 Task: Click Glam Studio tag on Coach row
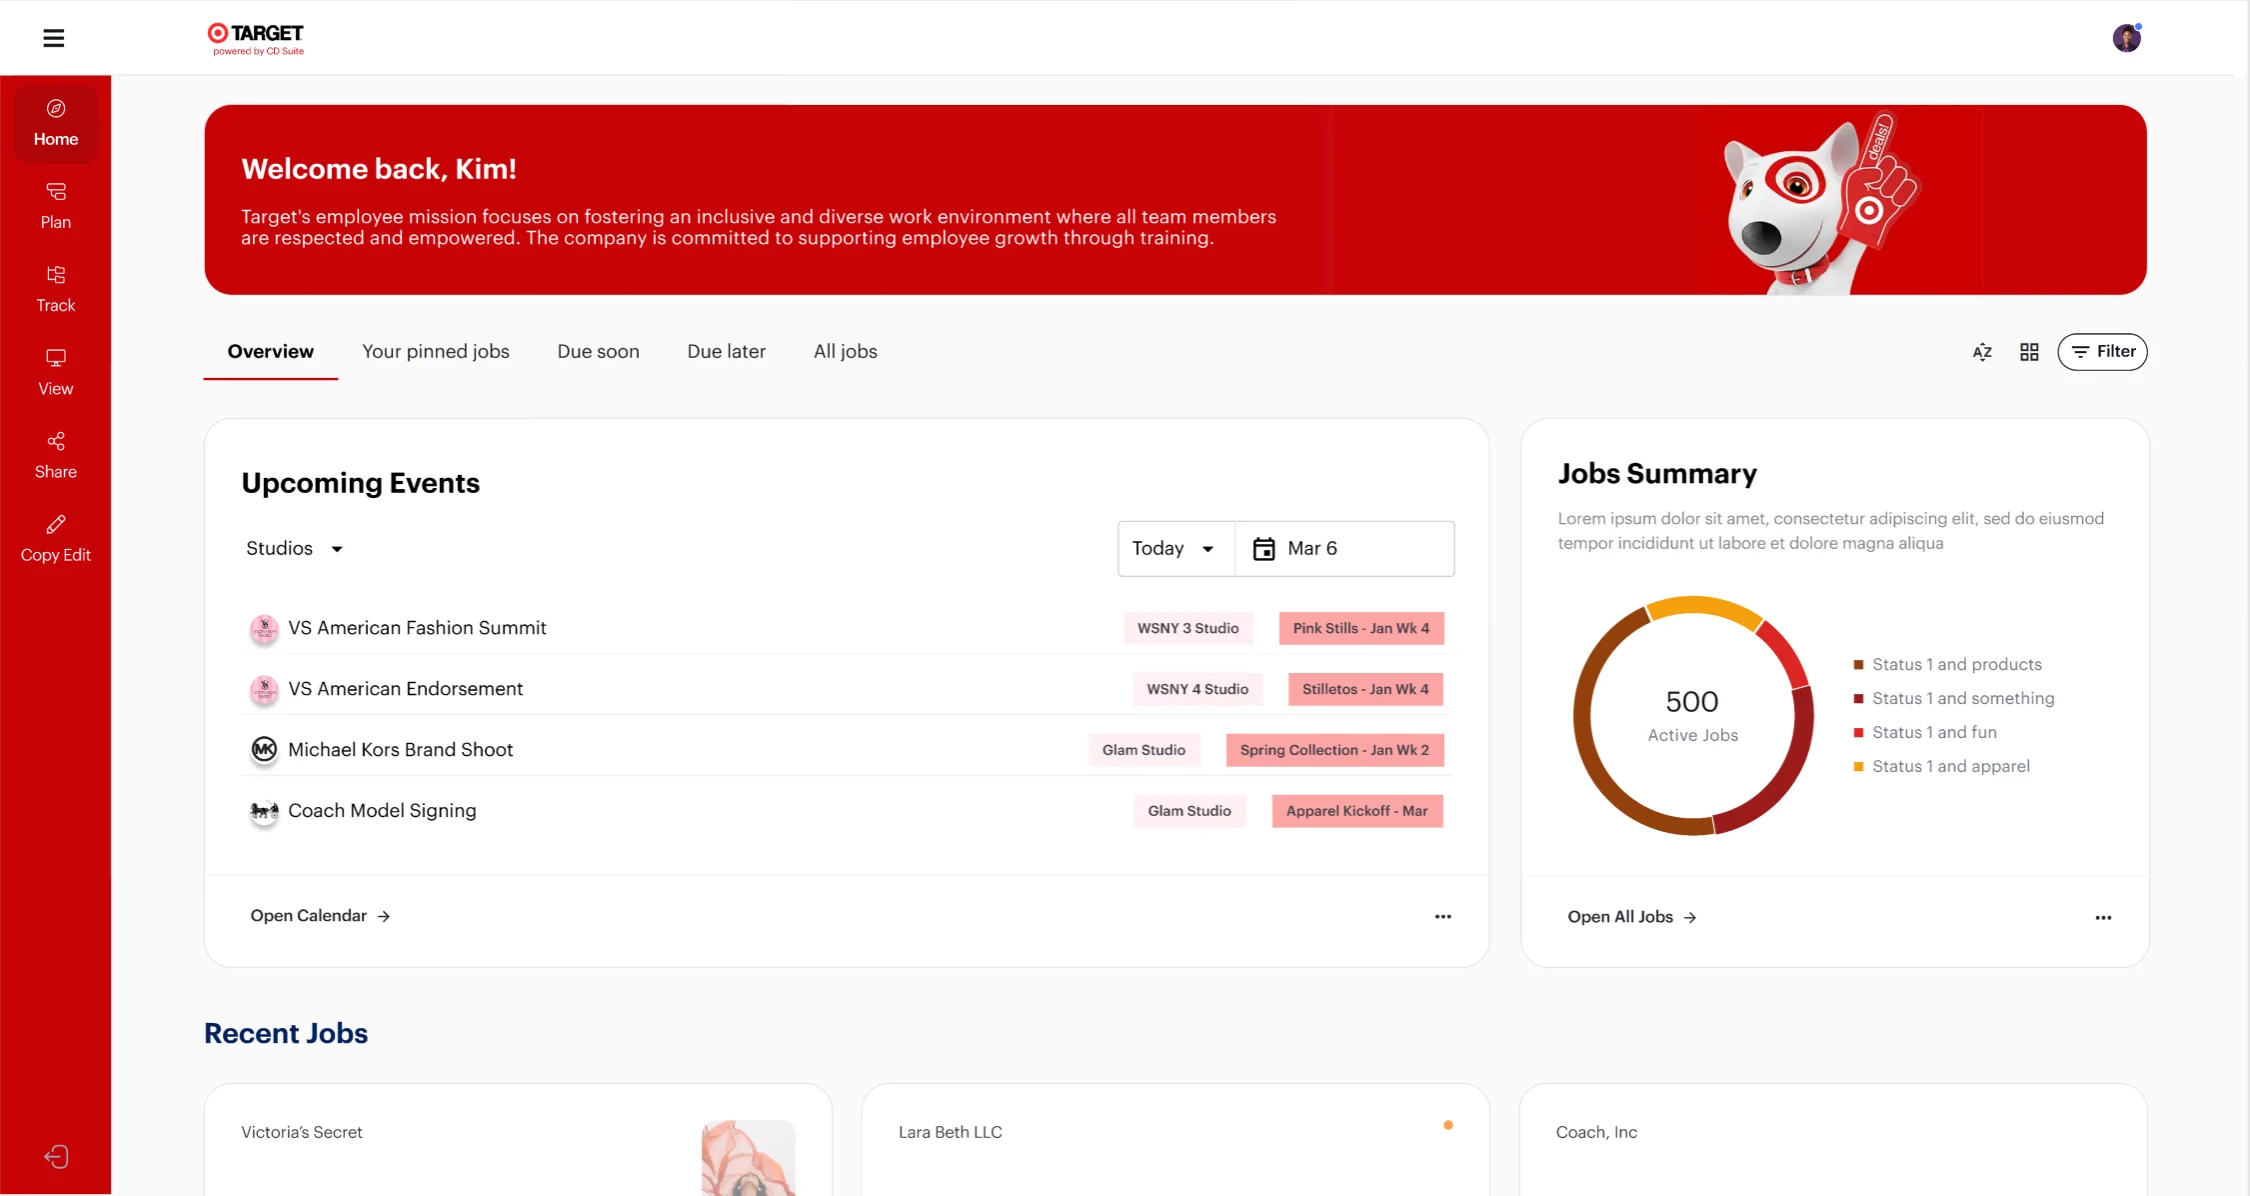pos(1189,811)
